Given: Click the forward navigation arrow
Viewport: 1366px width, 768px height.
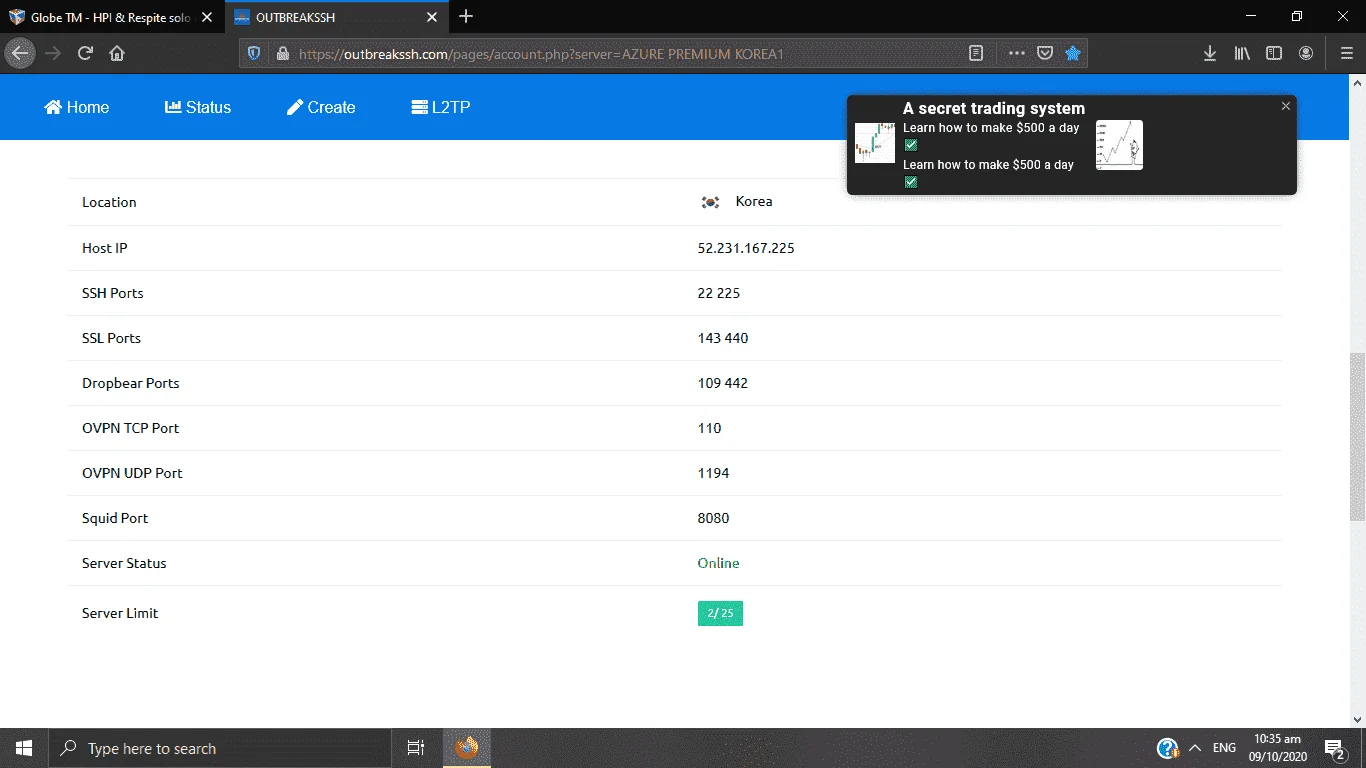Looking at the screenshot, I should coord(53,53).
